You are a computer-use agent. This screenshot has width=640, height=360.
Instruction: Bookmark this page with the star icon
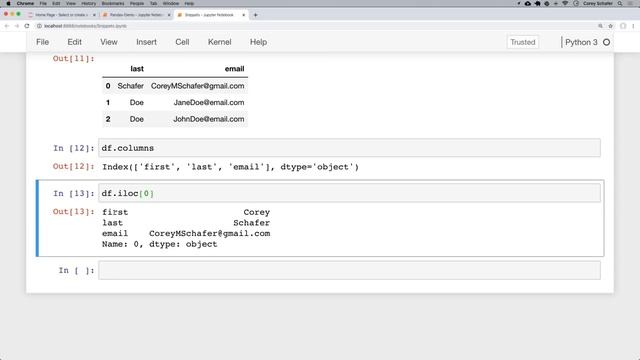point(611,26)
